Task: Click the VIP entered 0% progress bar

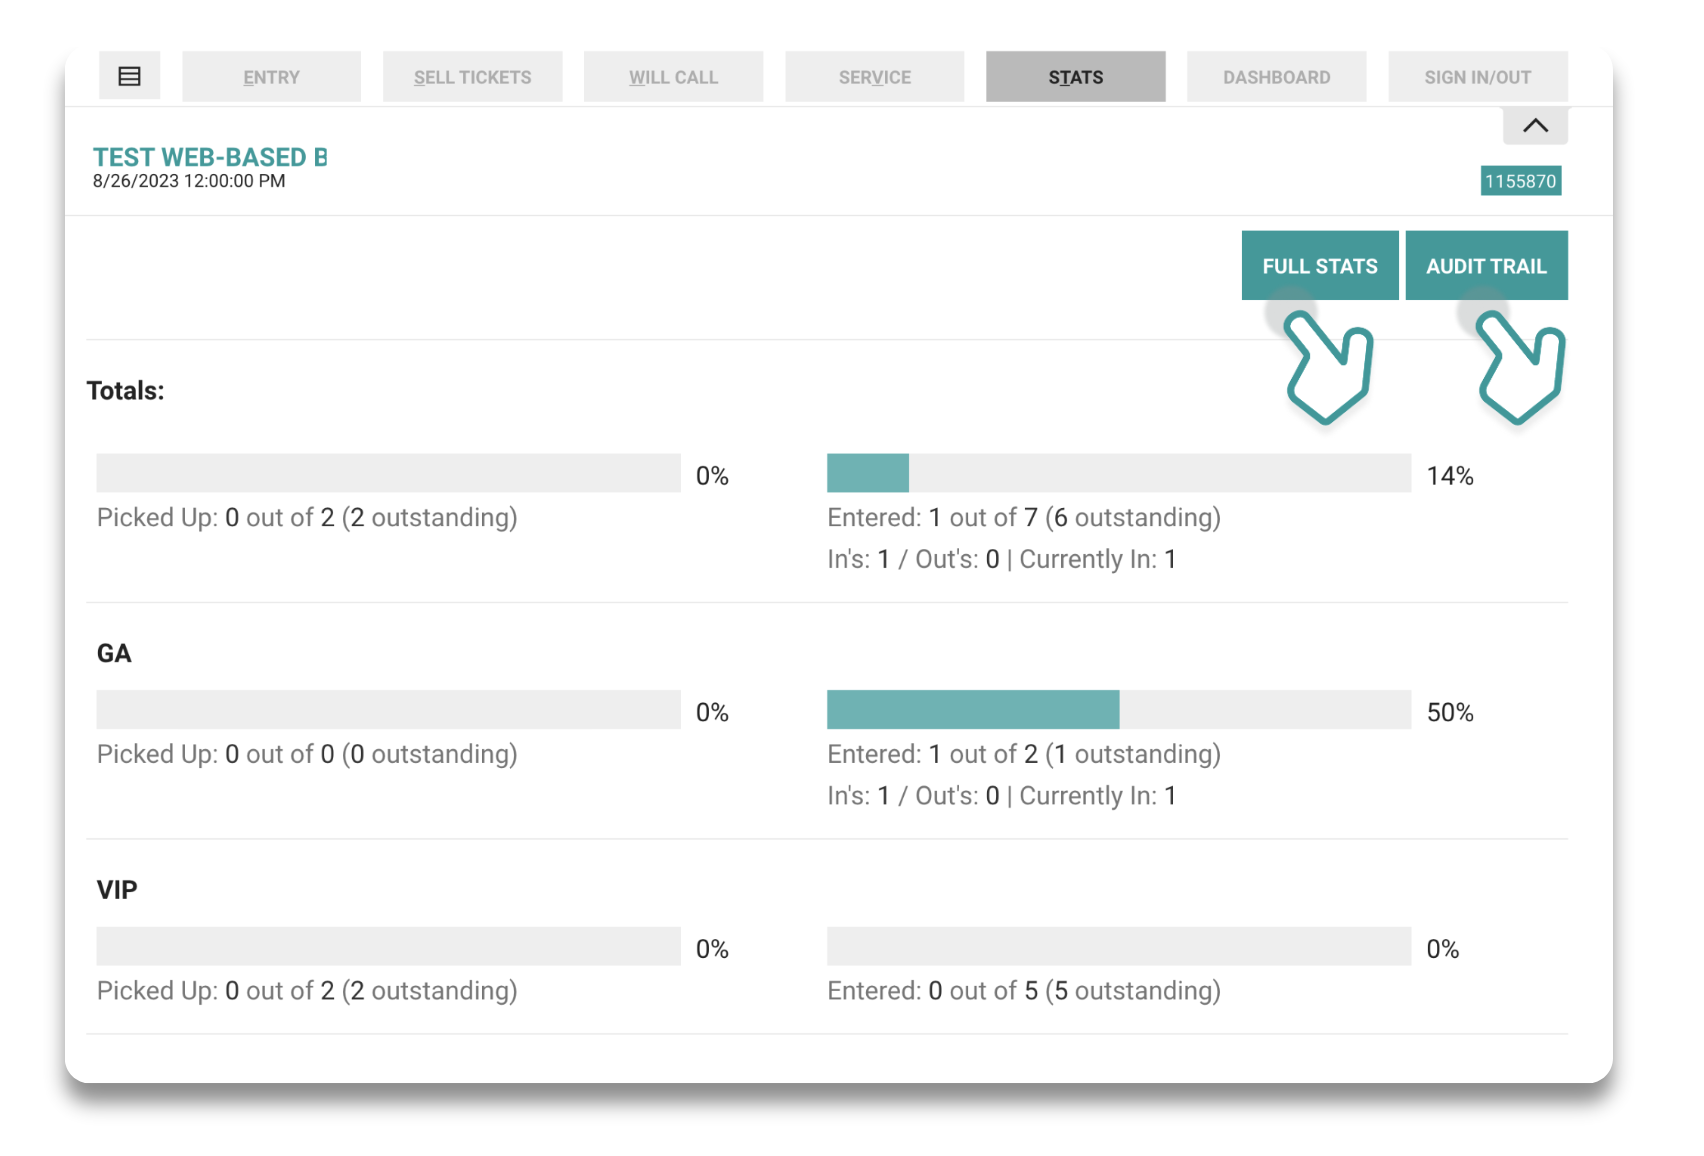Action: point(1119,946)
